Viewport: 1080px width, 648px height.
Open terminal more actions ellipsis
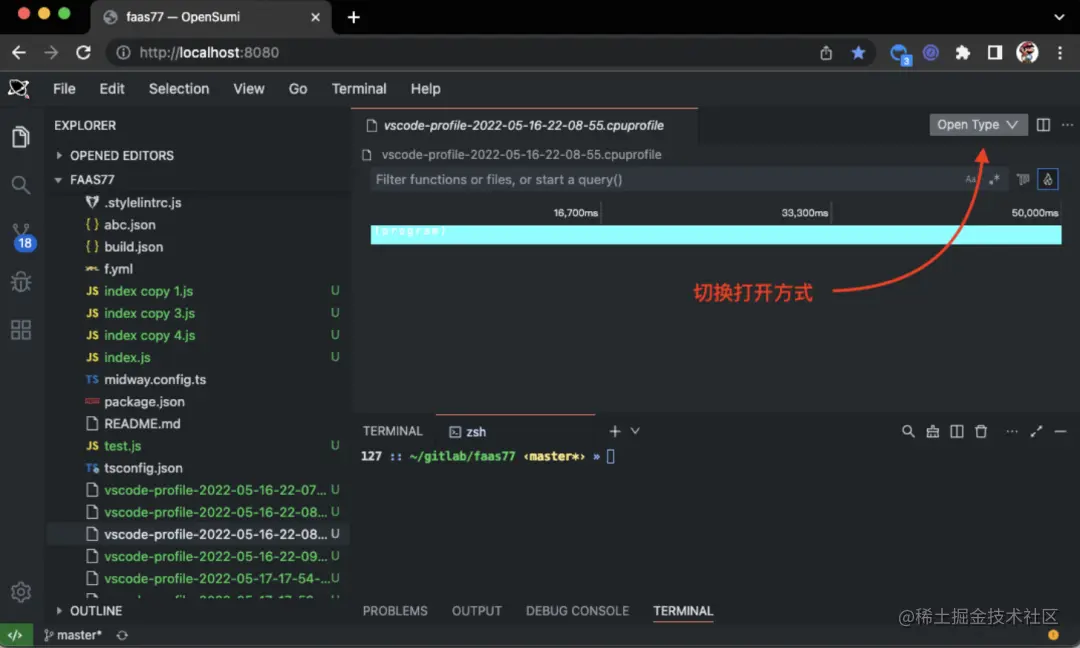click(x=1012, y=431)
